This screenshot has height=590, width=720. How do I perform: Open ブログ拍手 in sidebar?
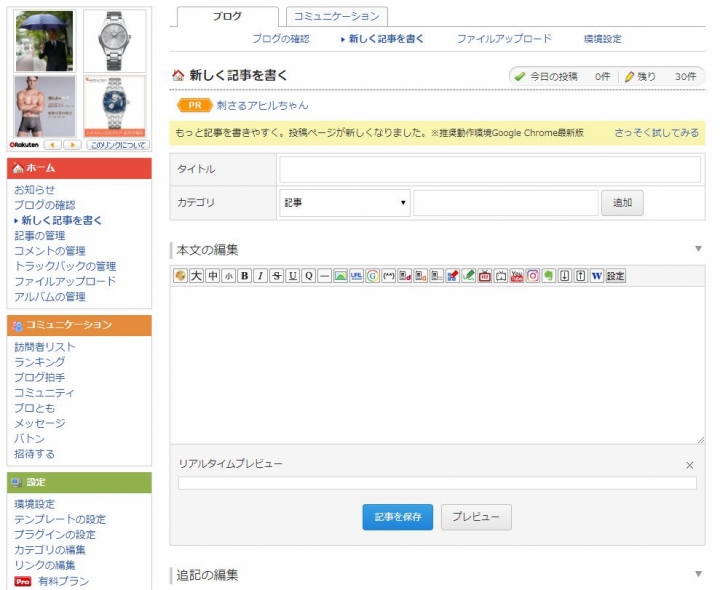click(40, 377)
